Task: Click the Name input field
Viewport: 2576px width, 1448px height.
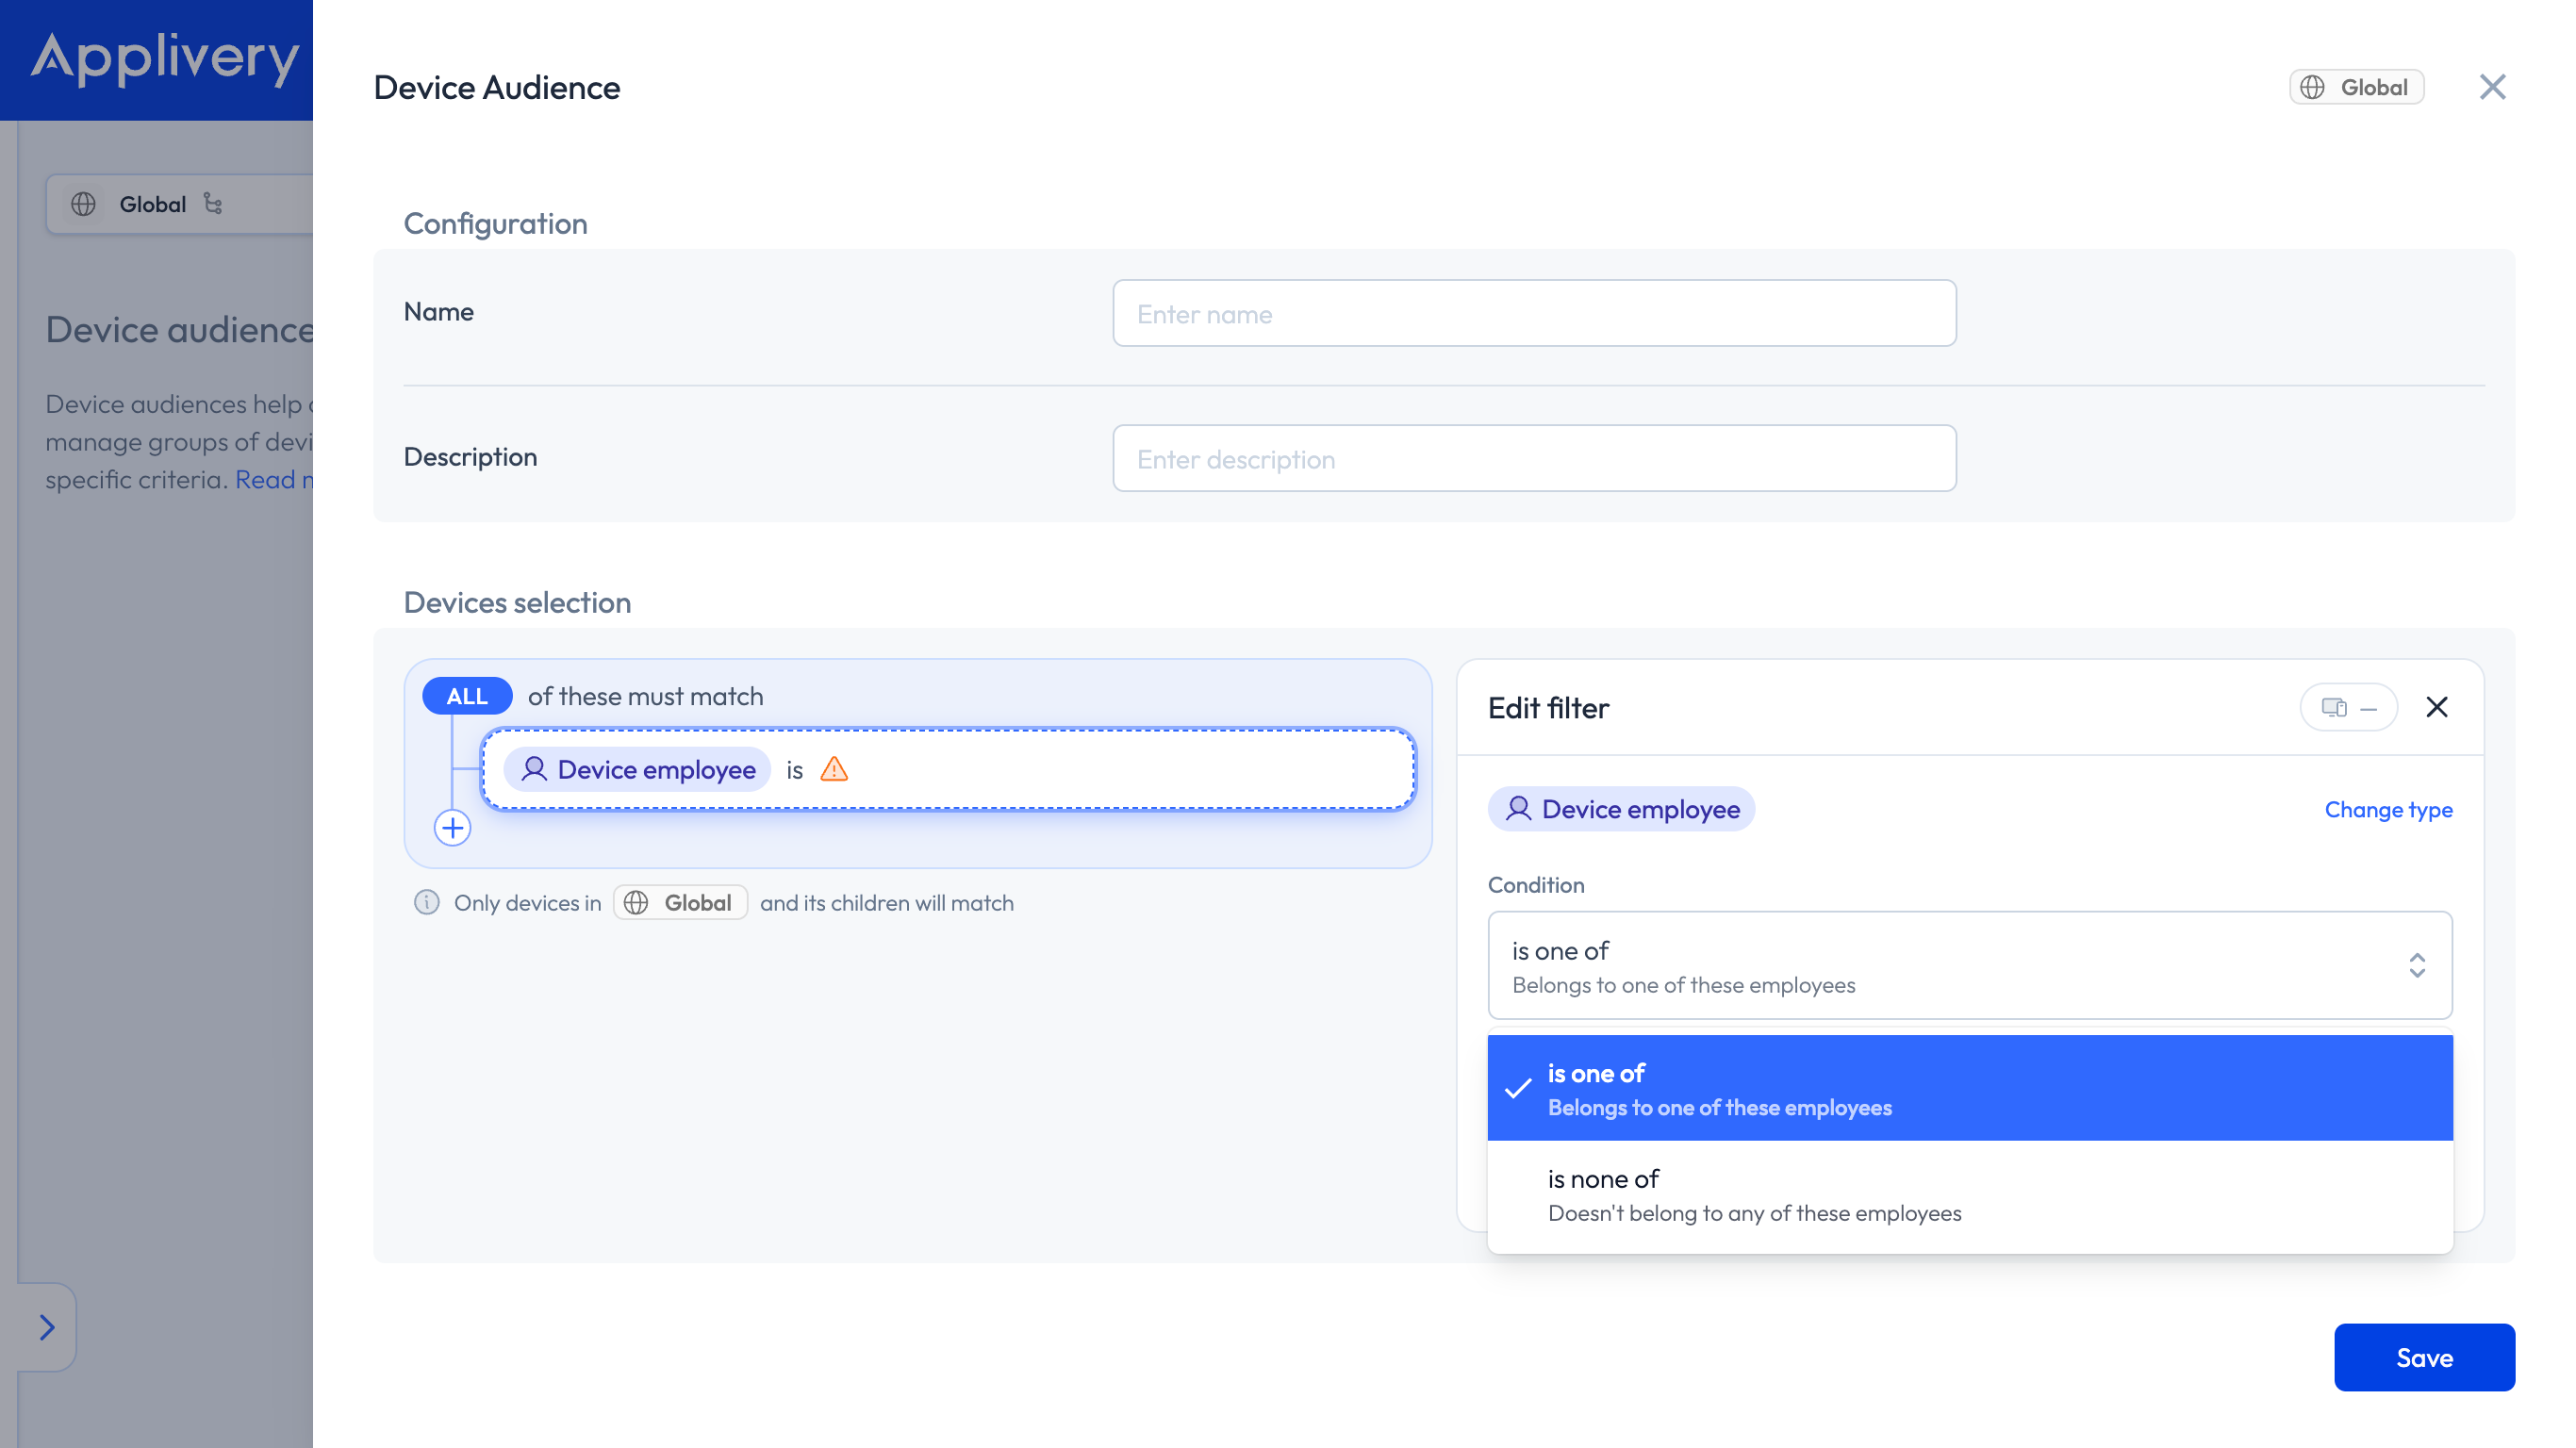Action: click(x=1534, y=313)
